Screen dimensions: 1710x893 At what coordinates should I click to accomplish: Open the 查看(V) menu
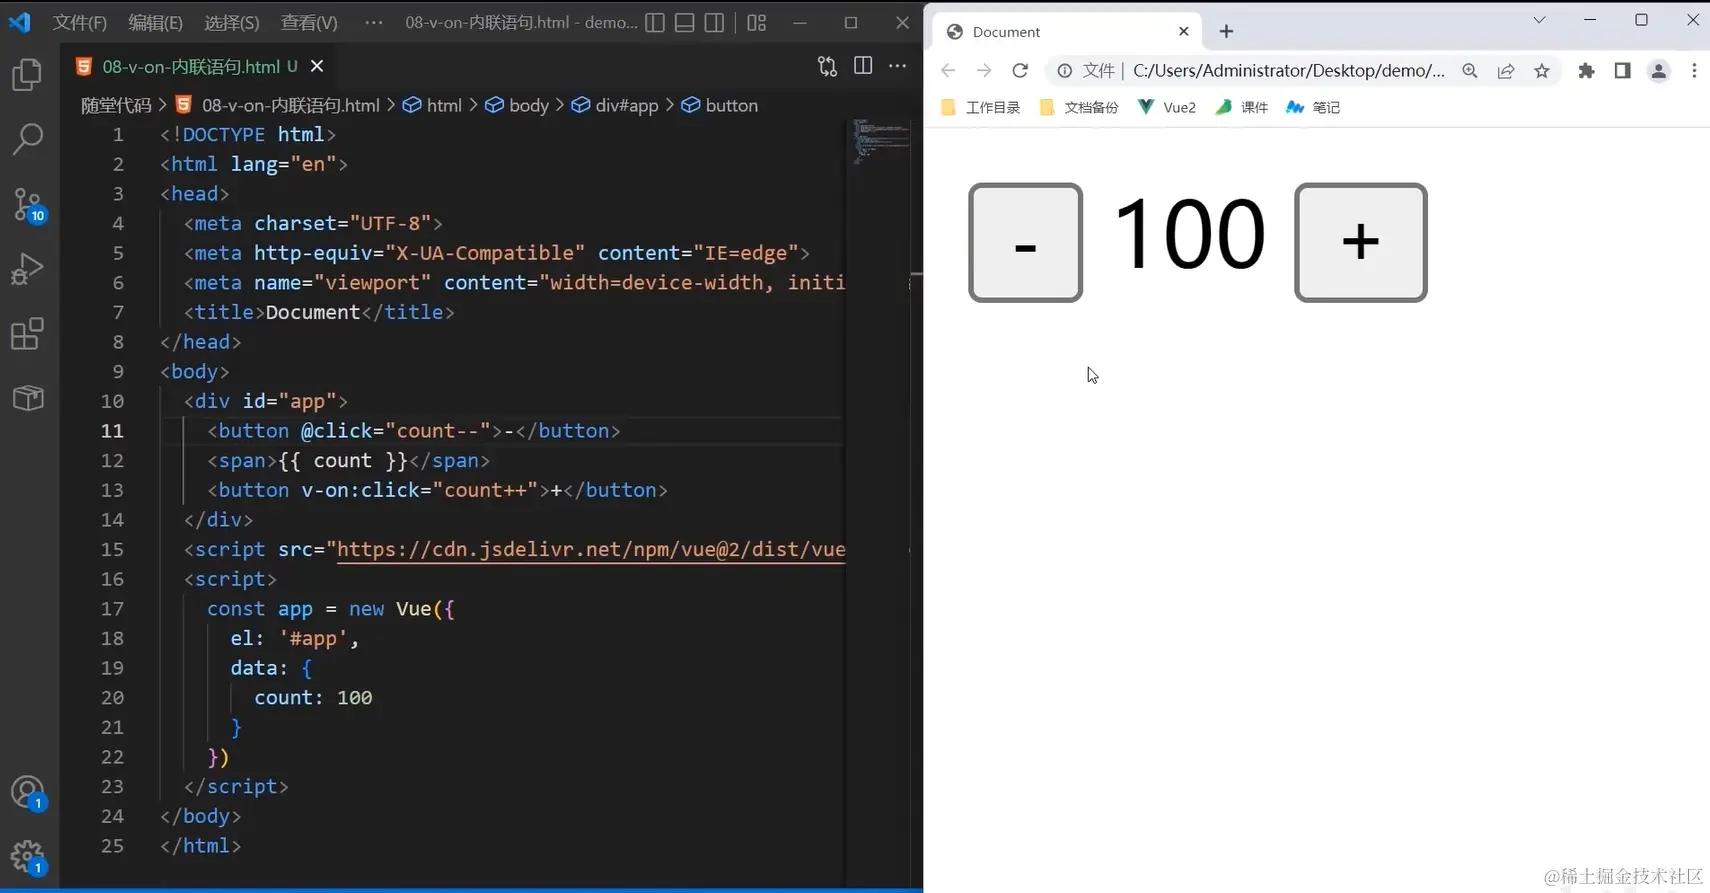tap(309, 22)
